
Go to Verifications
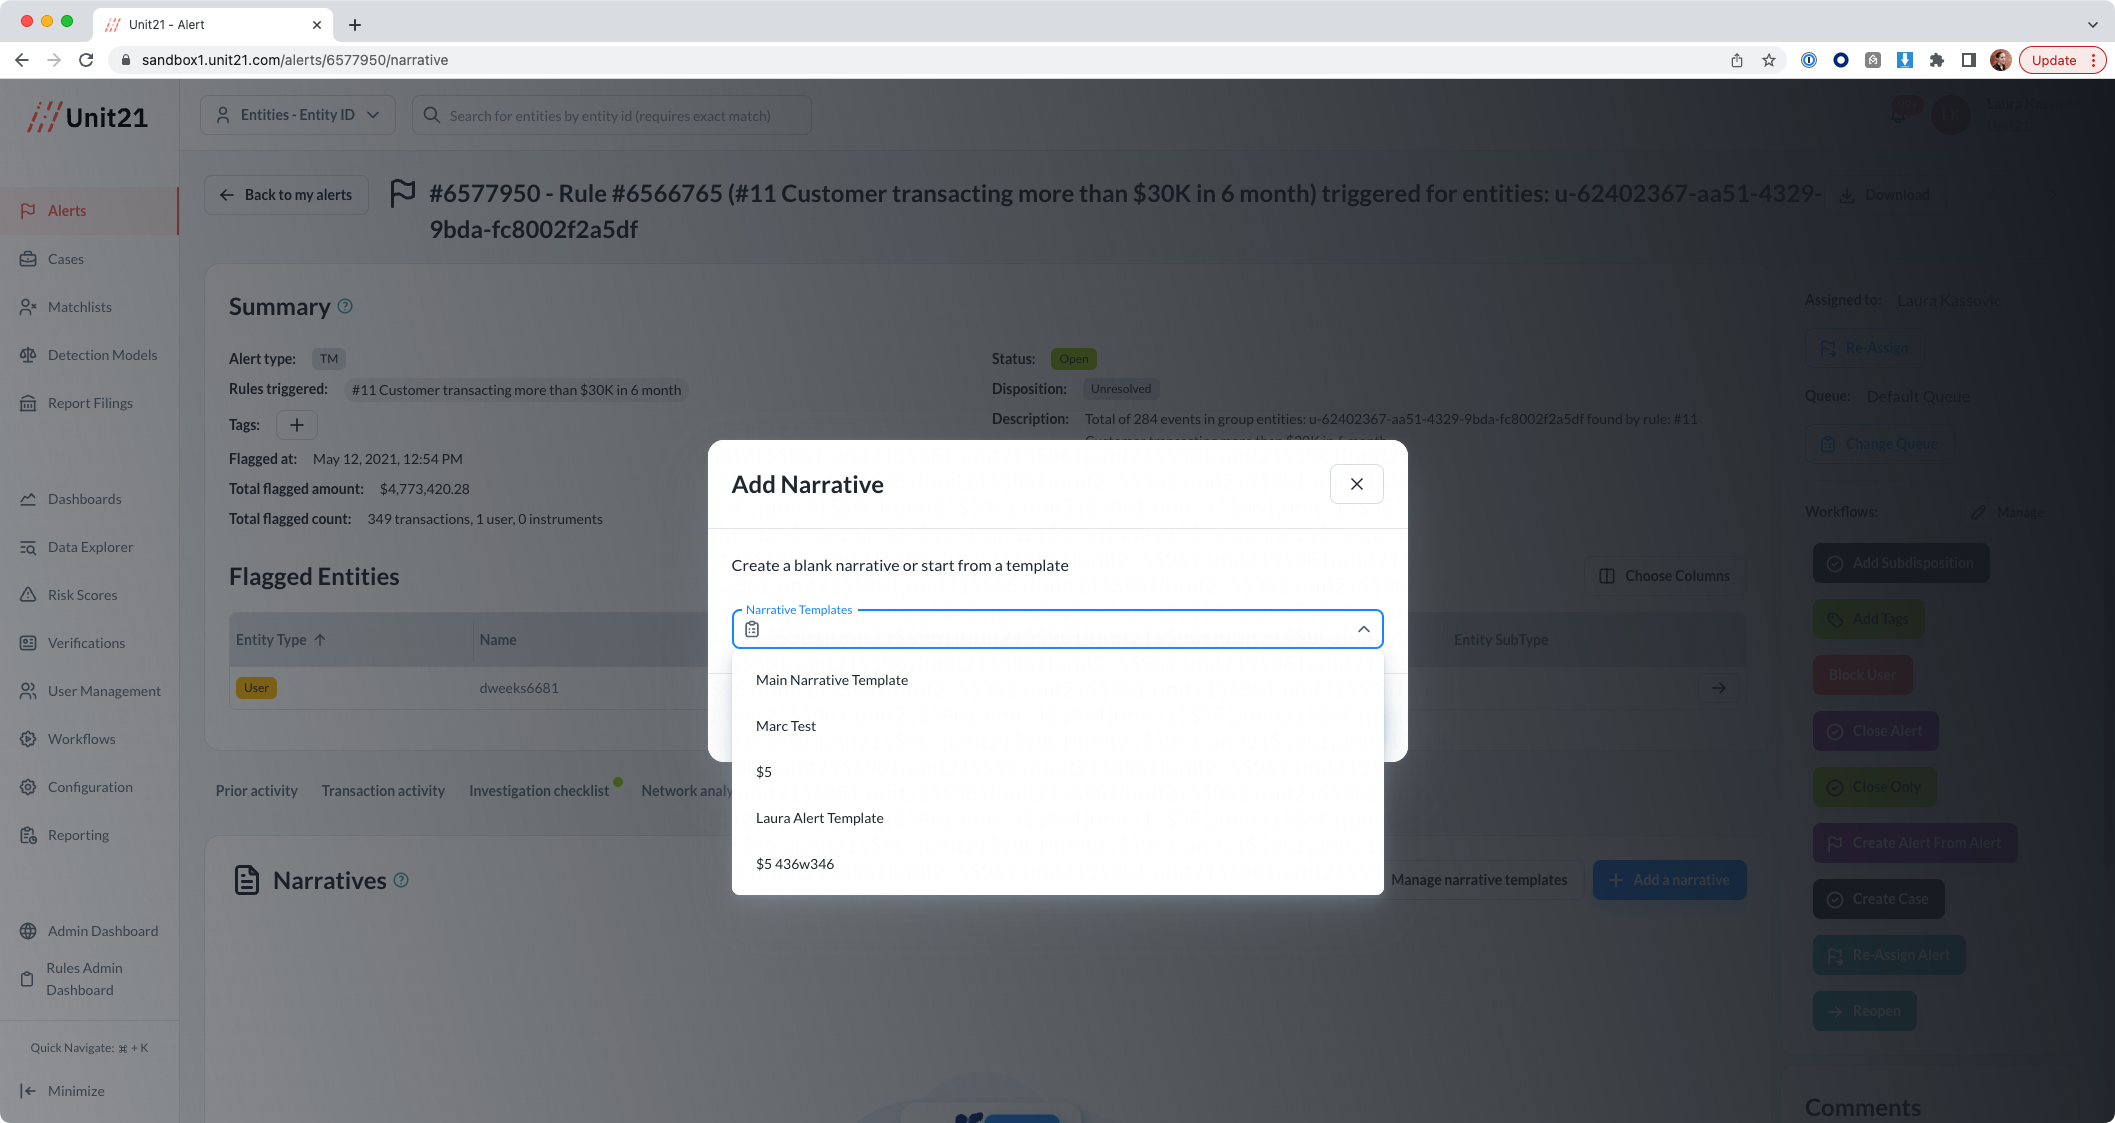coord(89,643)
